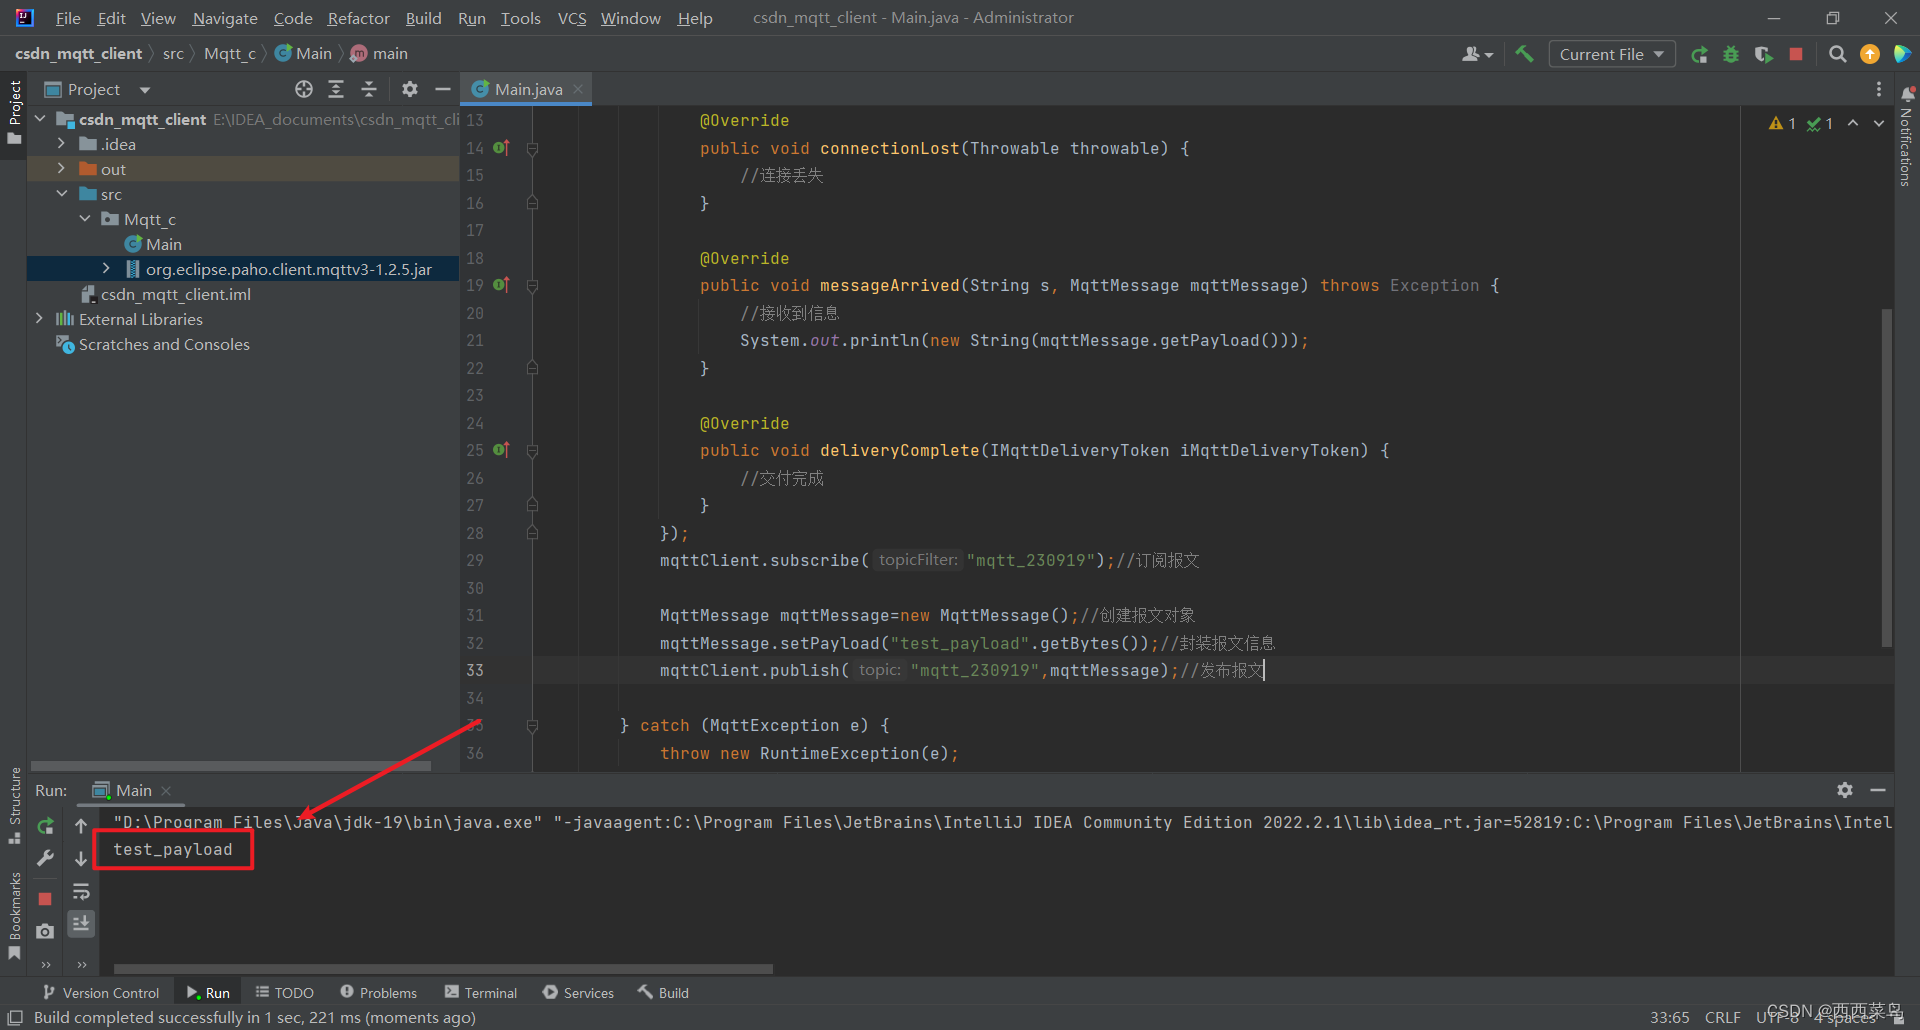Open the user account icon in toolbar
This screenshot has height=1030, width=1920.
click(1477, 54)
